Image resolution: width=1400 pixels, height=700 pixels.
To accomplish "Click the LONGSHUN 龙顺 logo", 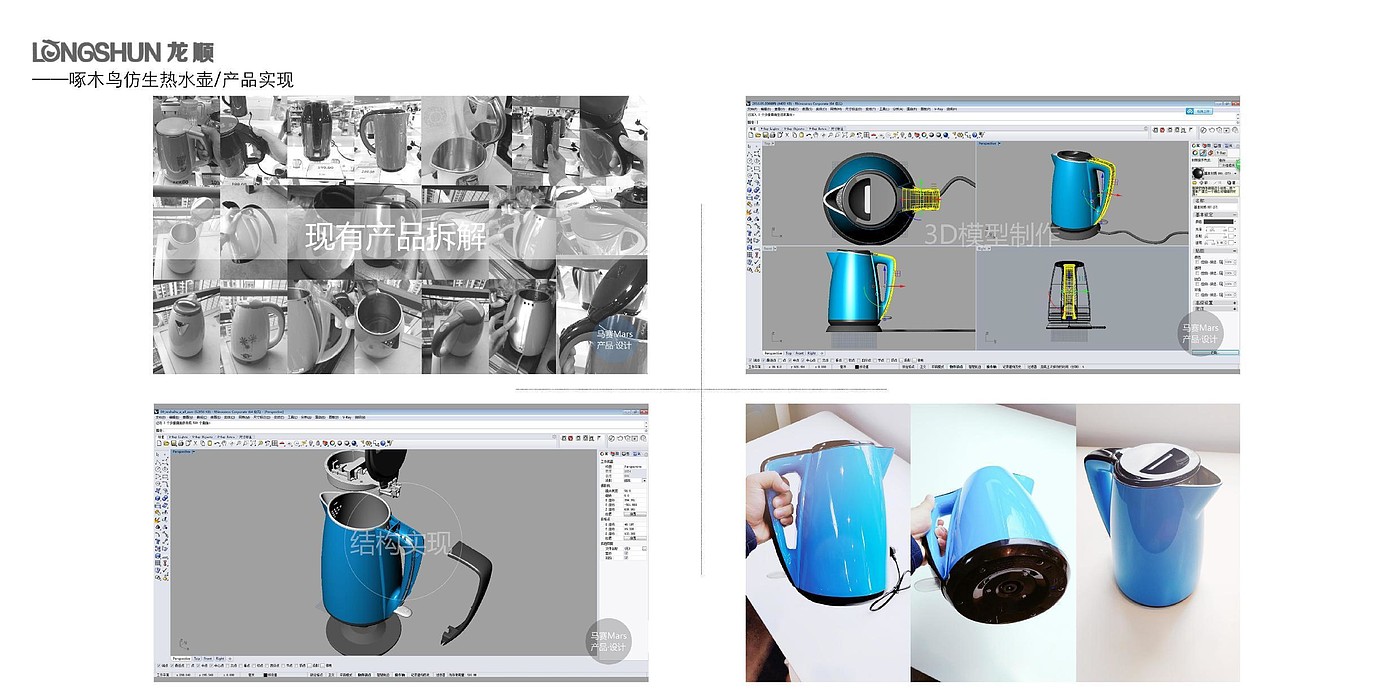I will pyautogui.click(x=123, y=51).
